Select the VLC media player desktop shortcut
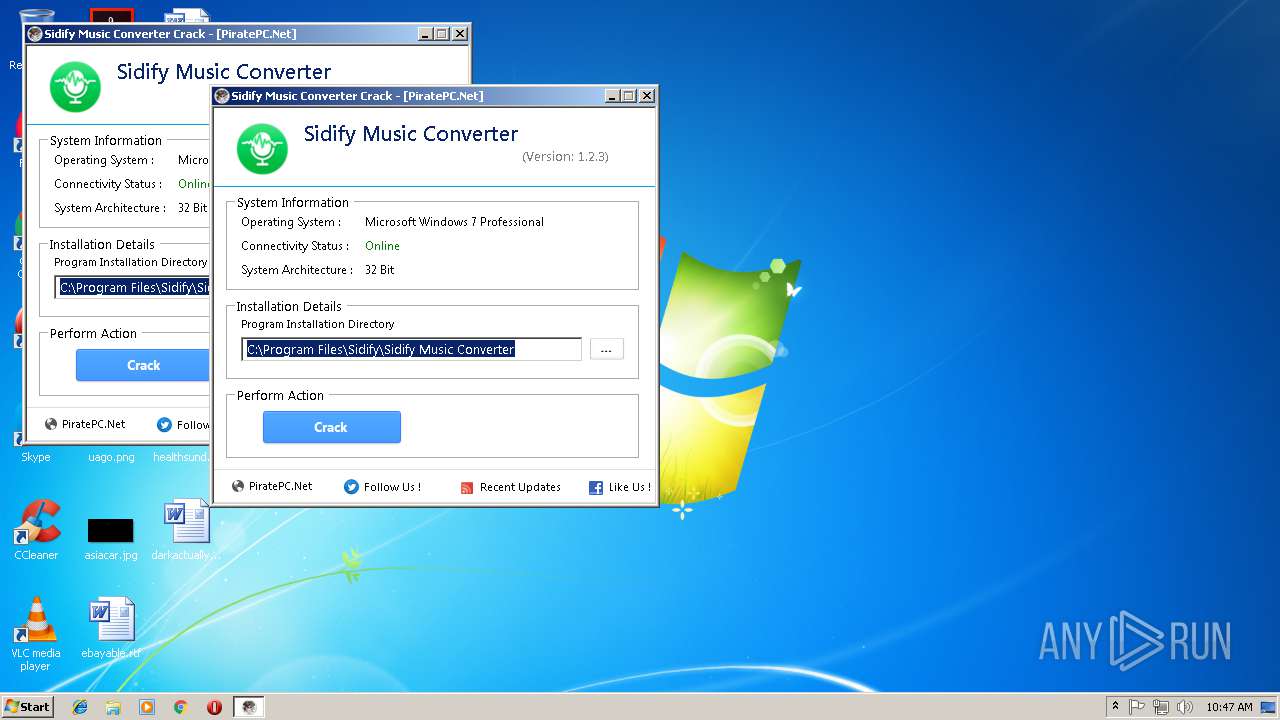This screenshot has height=720, width=1280. click(35, 633)
